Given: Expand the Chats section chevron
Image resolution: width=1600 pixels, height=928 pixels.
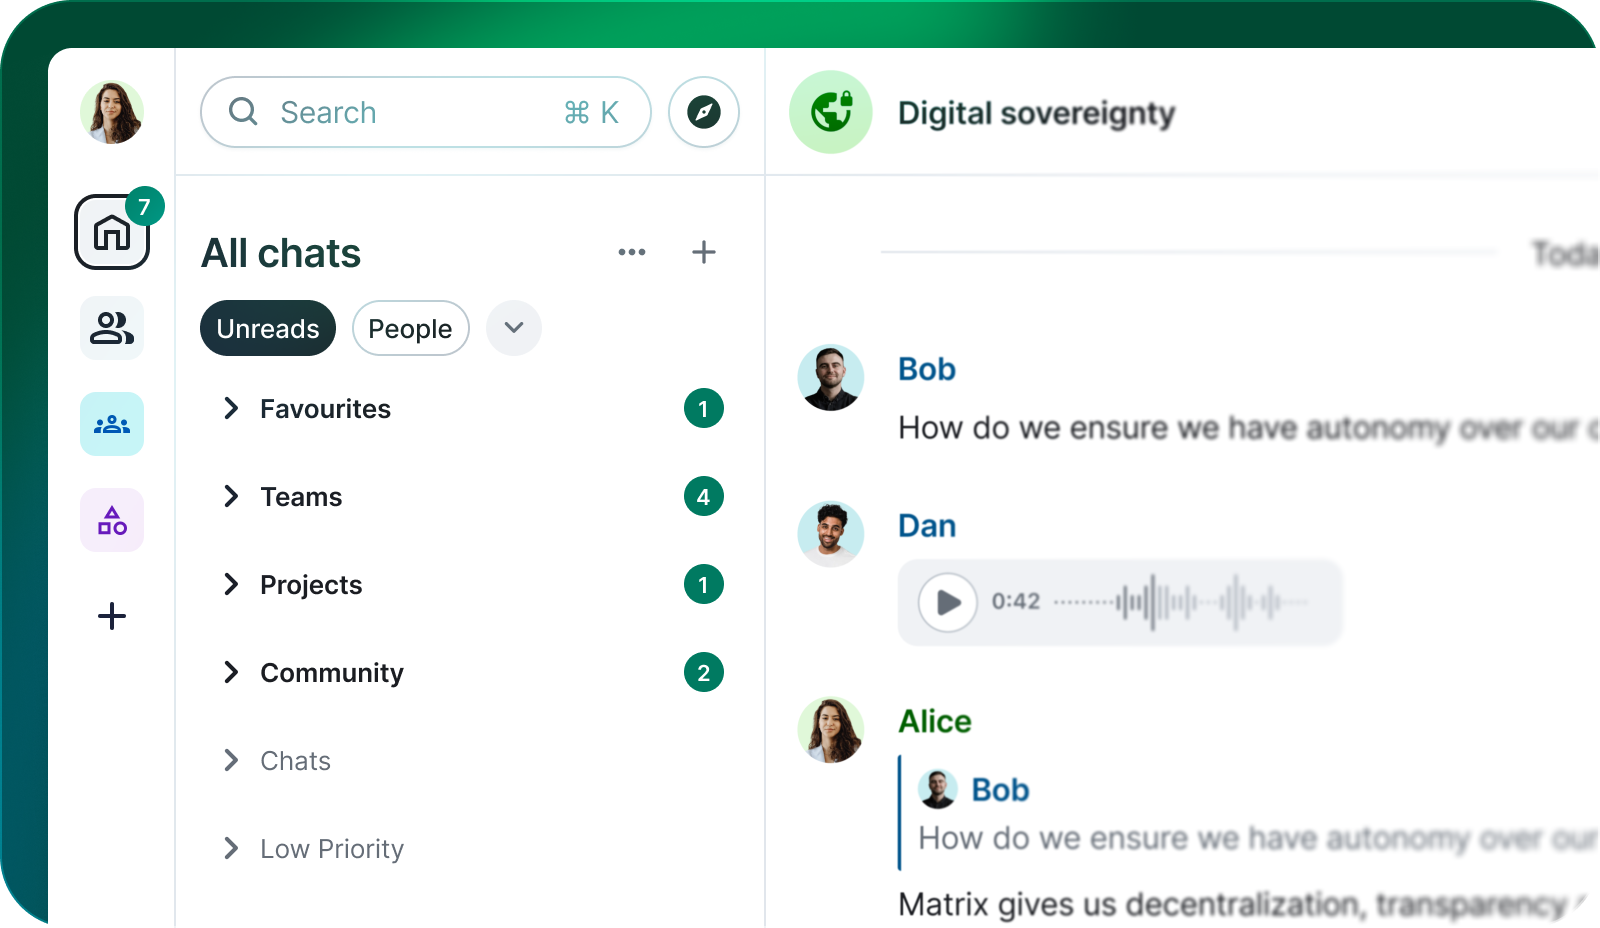Looking at the screenshot, I should tap(232, 760).
